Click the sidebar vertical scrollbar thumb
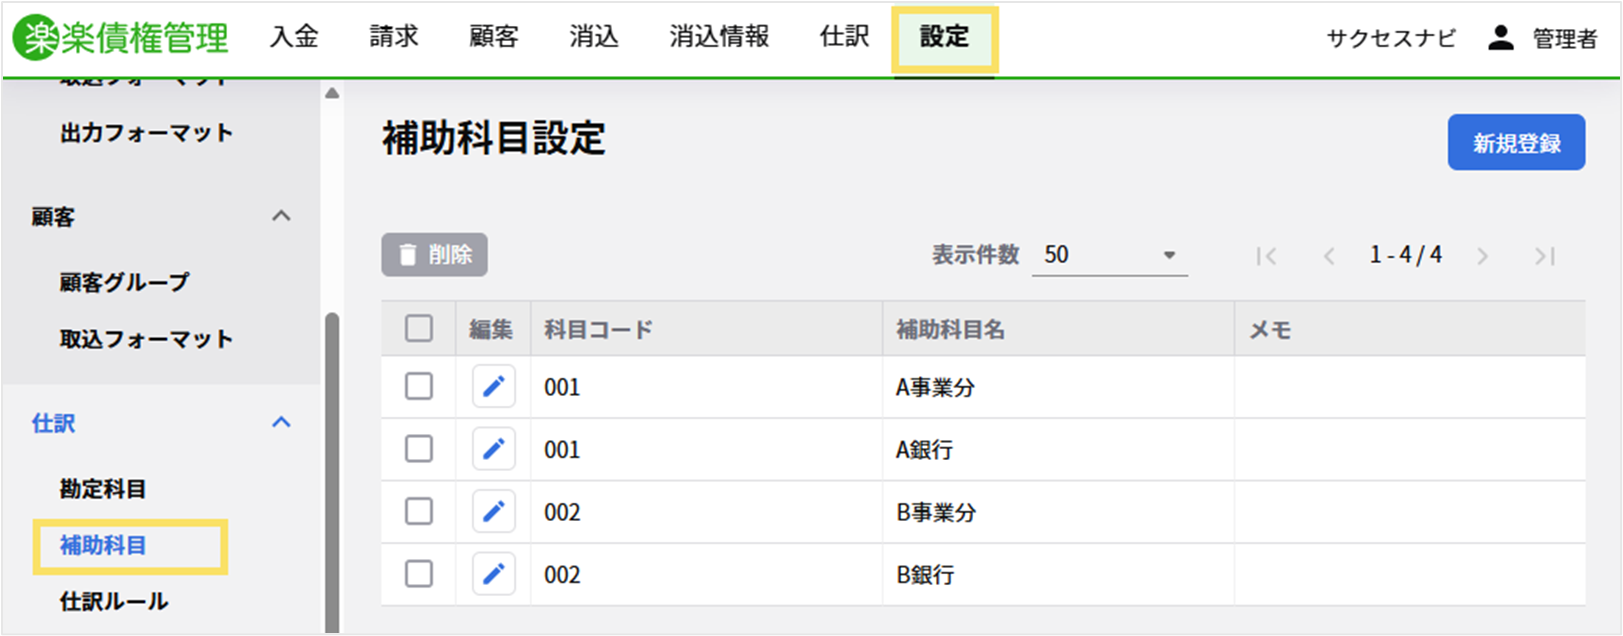The image size is (1623, 636). coord(332,470)
